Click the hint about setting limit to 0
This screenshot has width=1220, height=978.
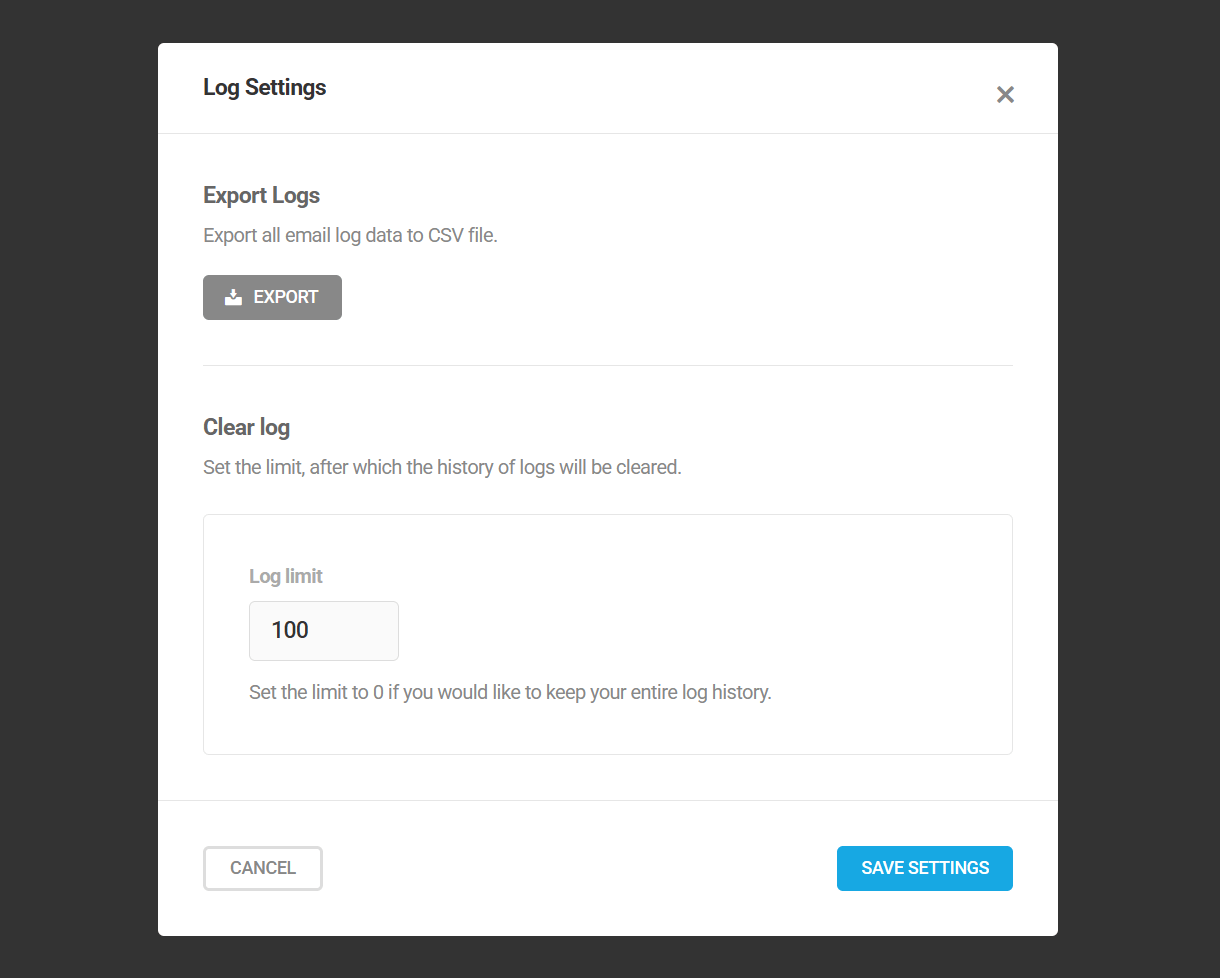coord(510,691)
